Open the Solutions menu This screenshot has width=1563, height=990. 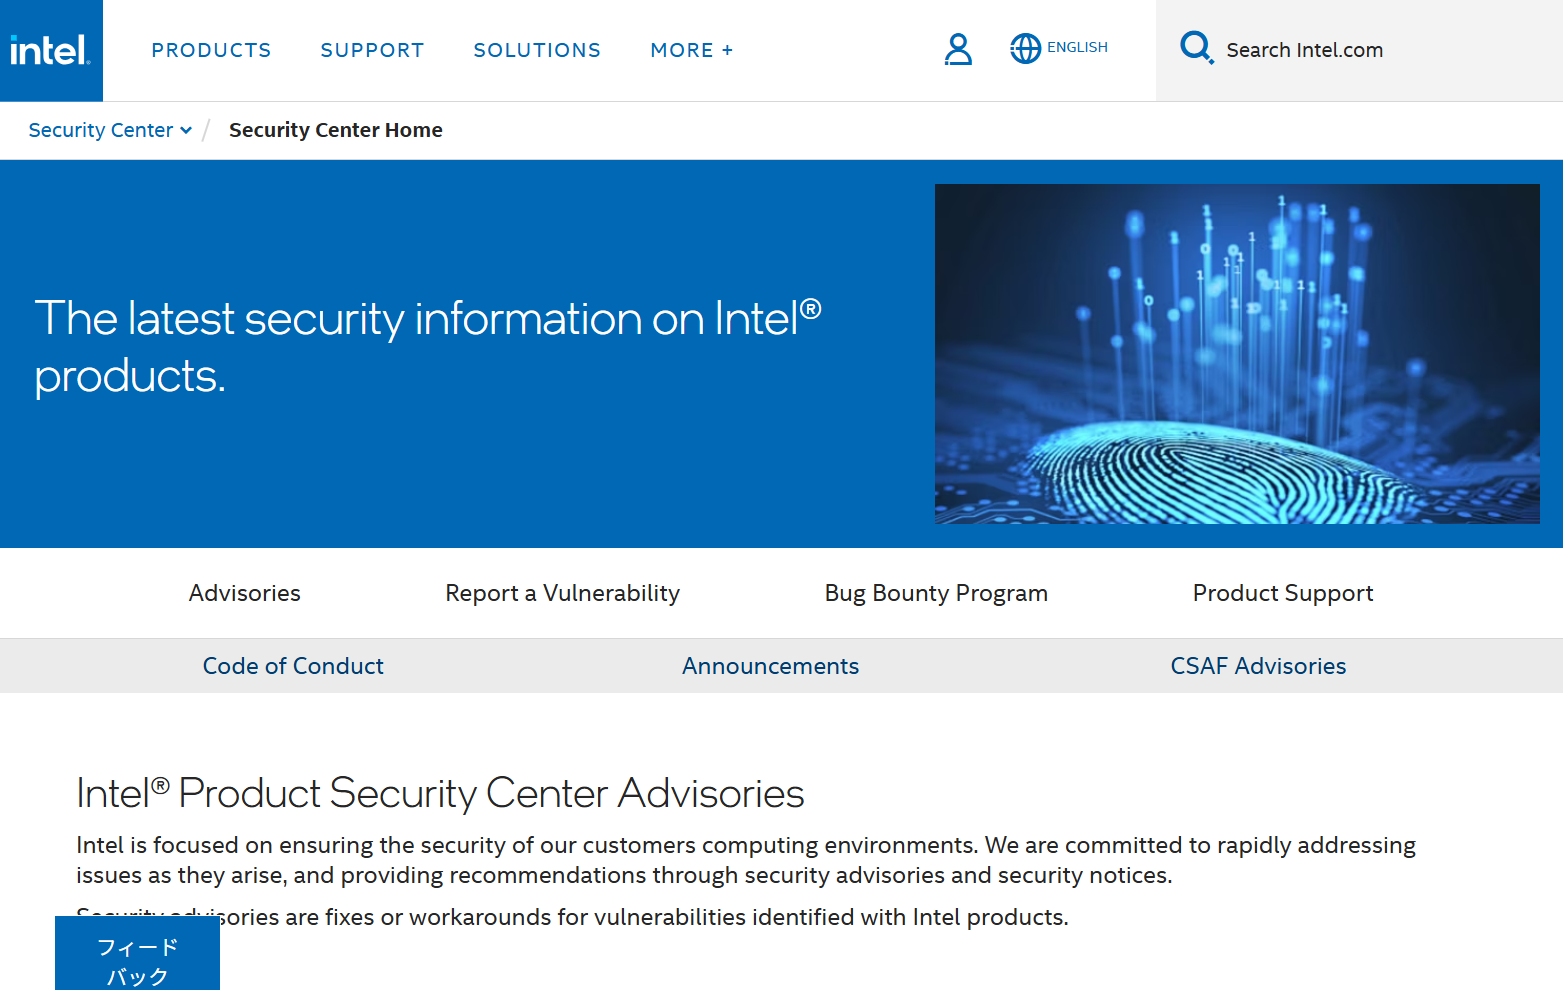click(537, 50)
